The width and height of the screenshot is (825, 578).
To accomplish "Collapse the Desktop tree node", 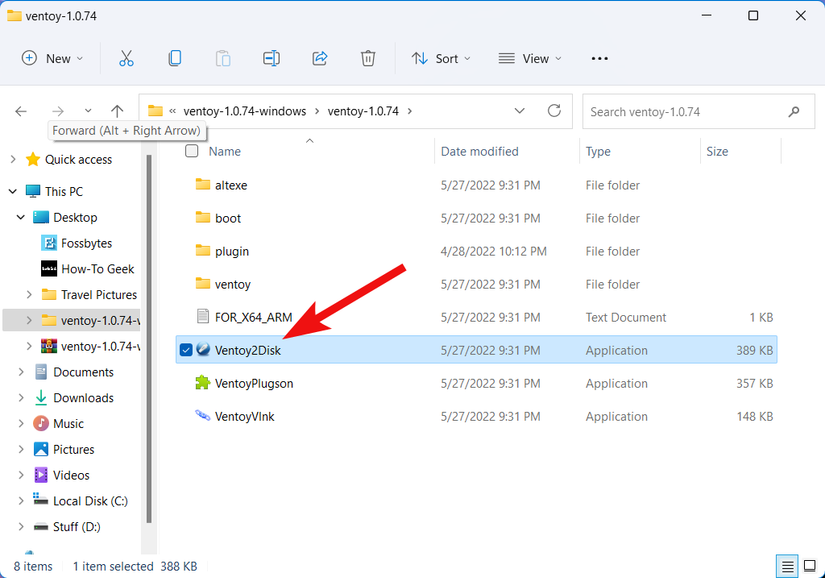I will tap(21, 217).
